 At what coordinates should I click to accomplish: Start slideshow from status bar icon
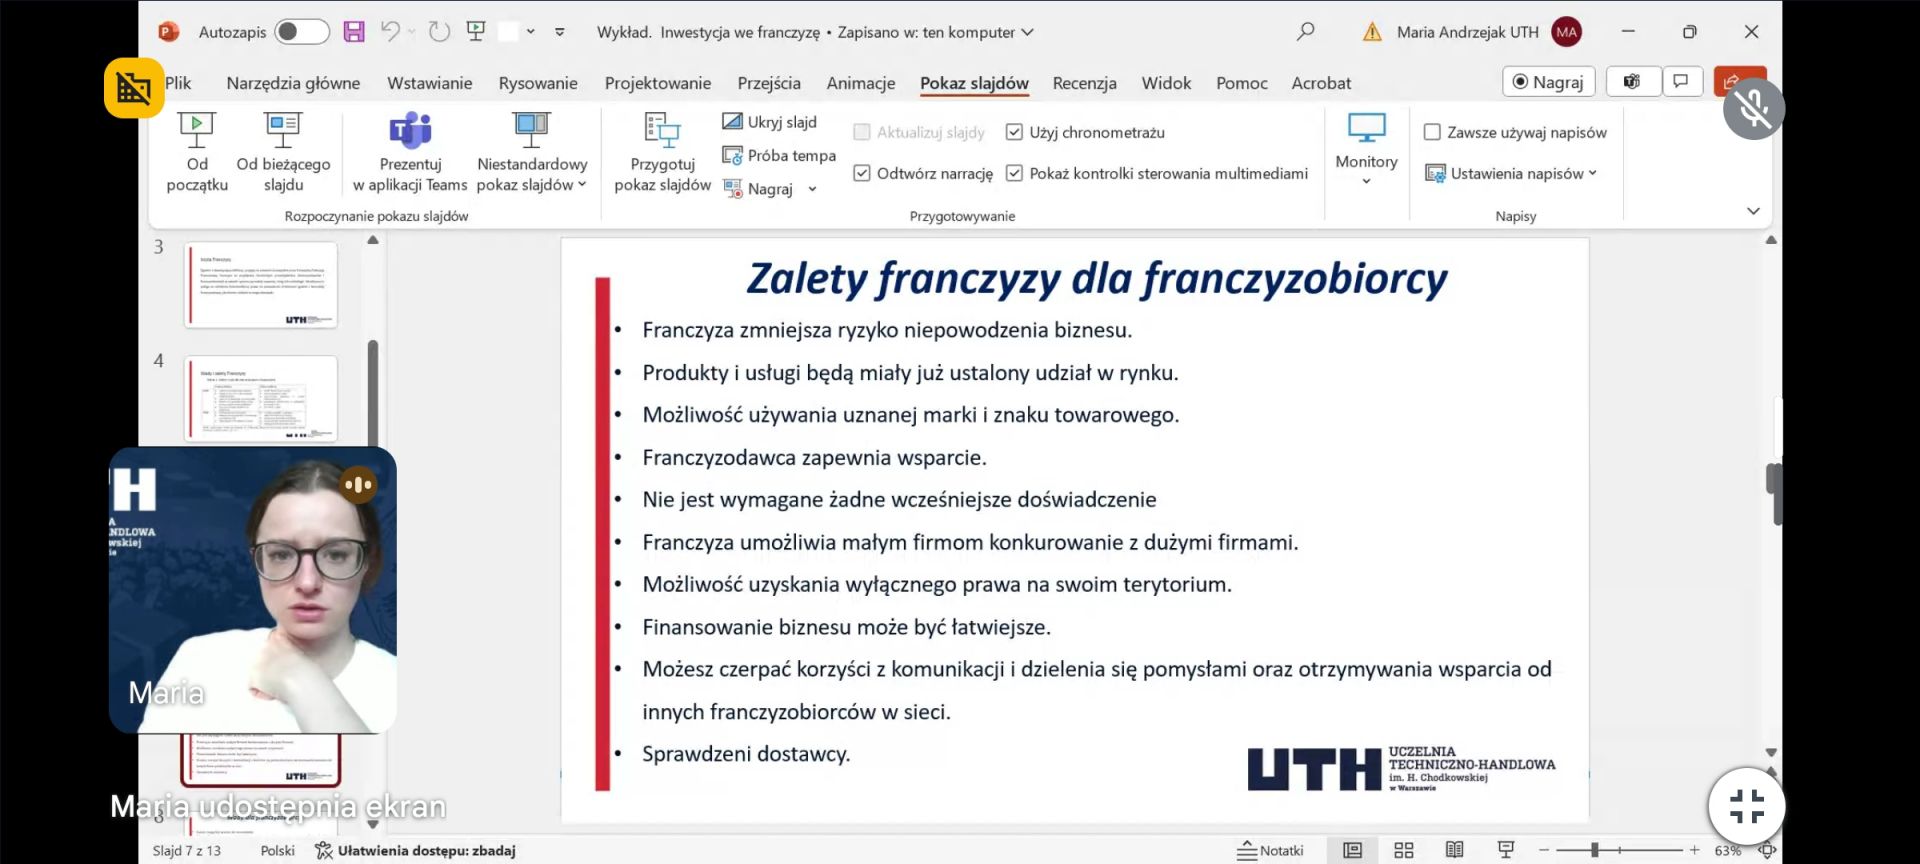(1505, 850)
